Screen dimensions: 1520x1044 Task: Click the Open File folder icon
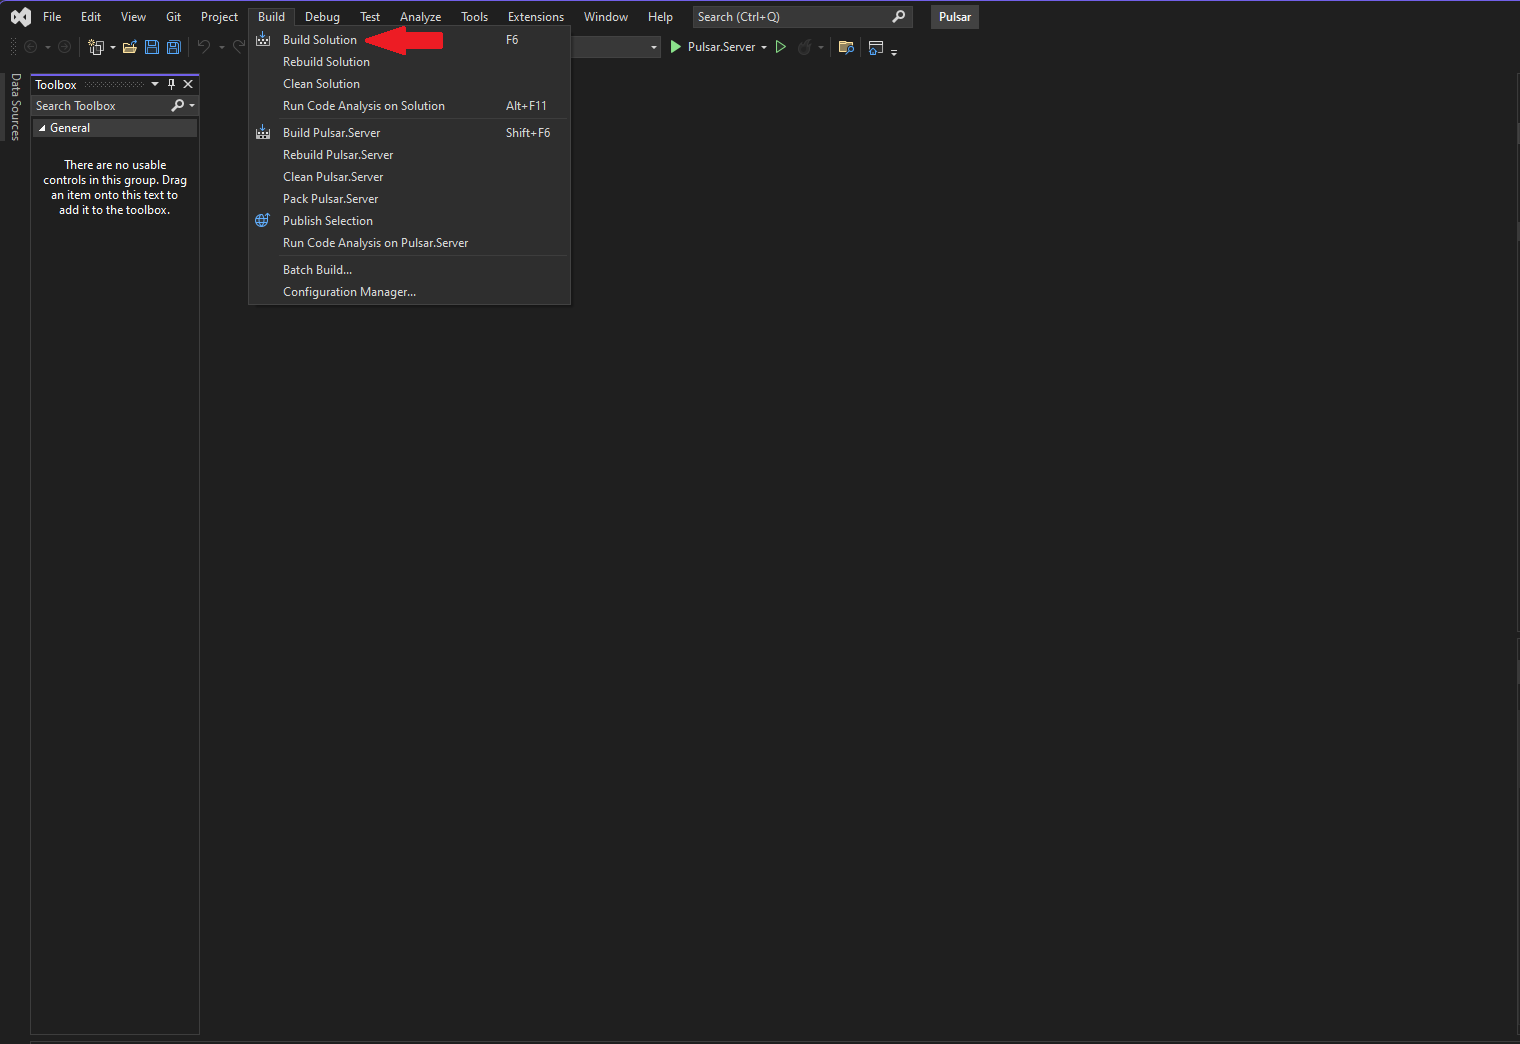click(130, 47)
